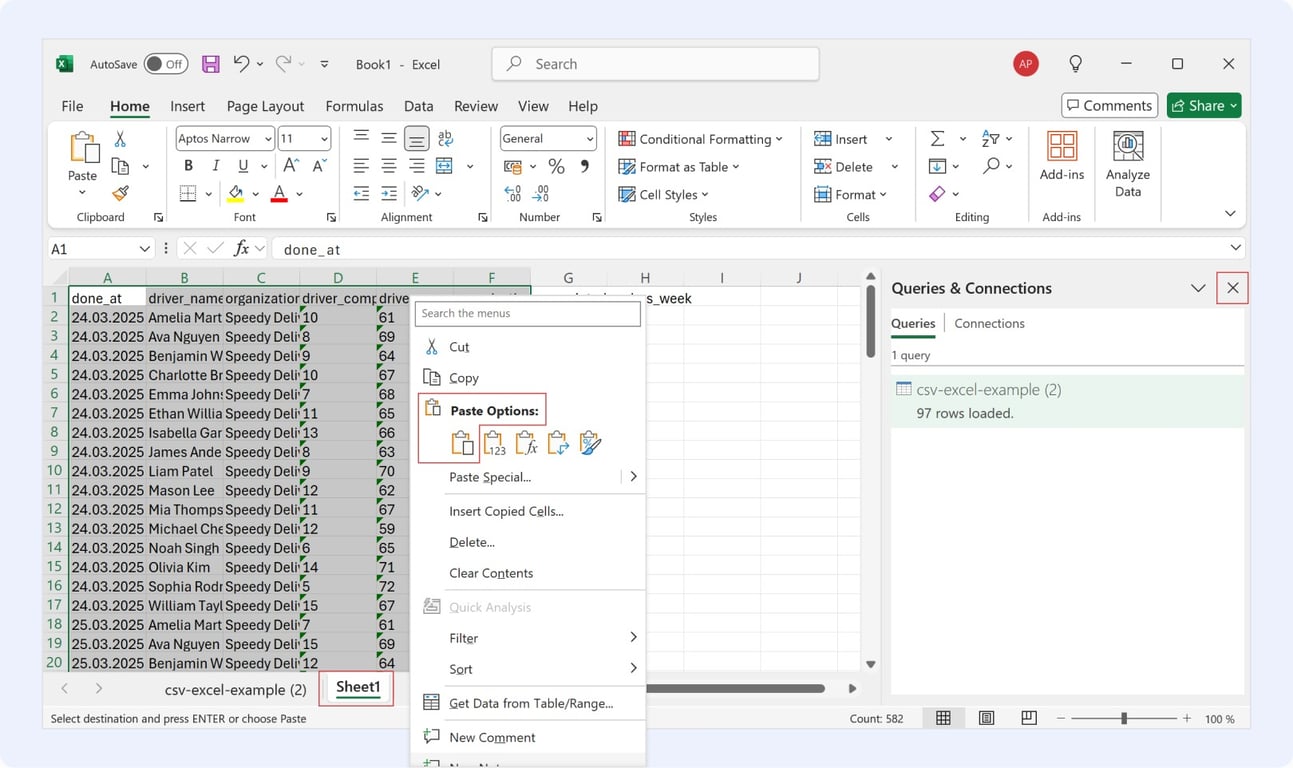Click Decrease Decimal icon
This screenshot has height=768, width=1293.
click(x=542, y=193)
